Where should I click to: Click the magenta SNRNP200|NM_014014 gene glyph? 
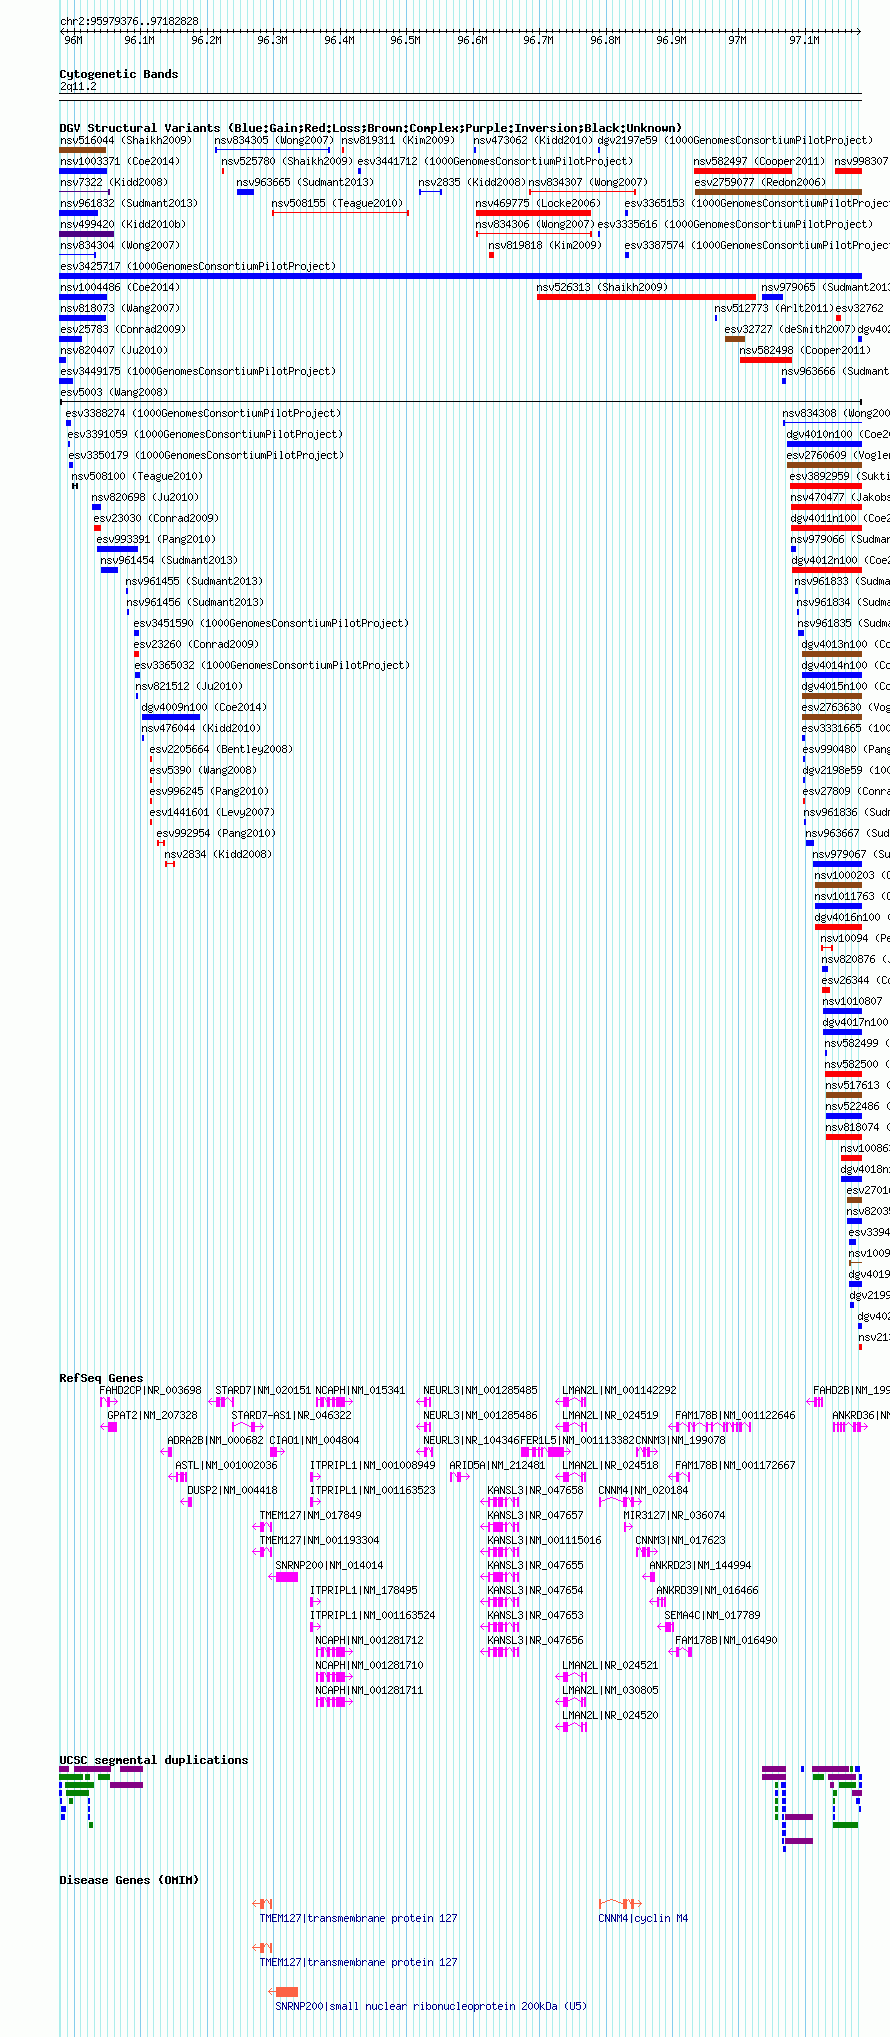[x=284, y=1577]
